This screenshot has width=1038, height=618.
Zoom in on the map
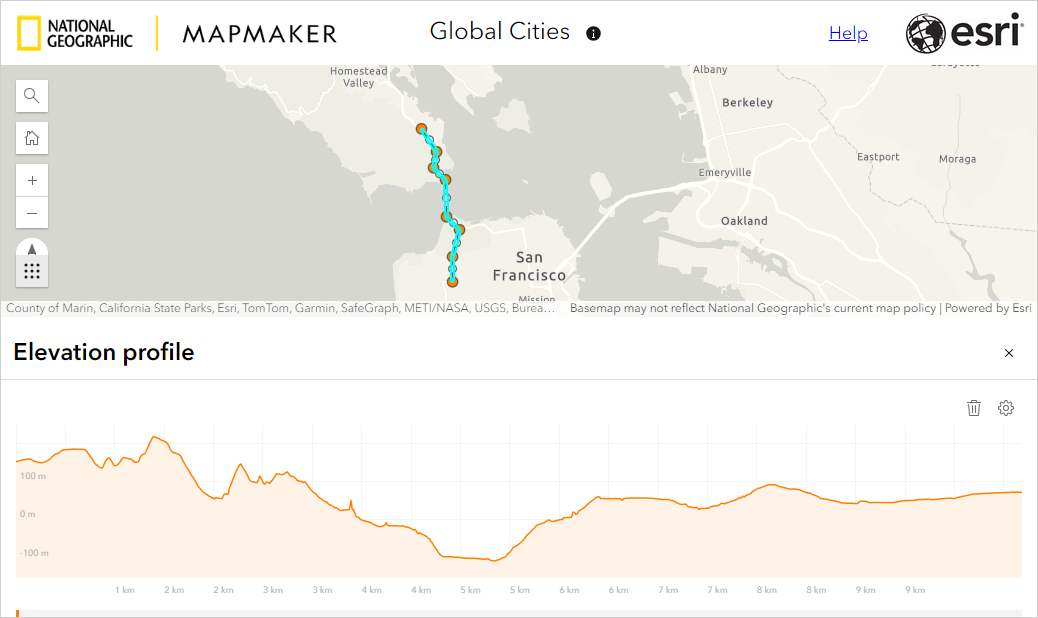(31, 180)
